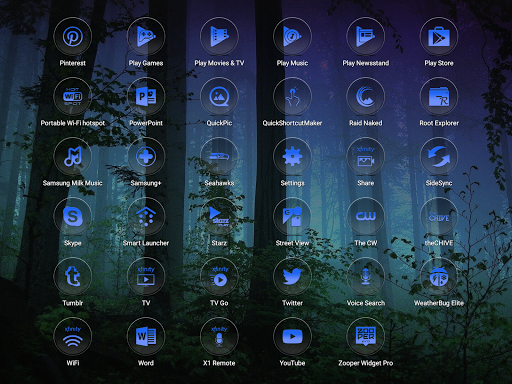Click the "Samsung Milk Music" label
512x384 pixels.
click(73, 183)
